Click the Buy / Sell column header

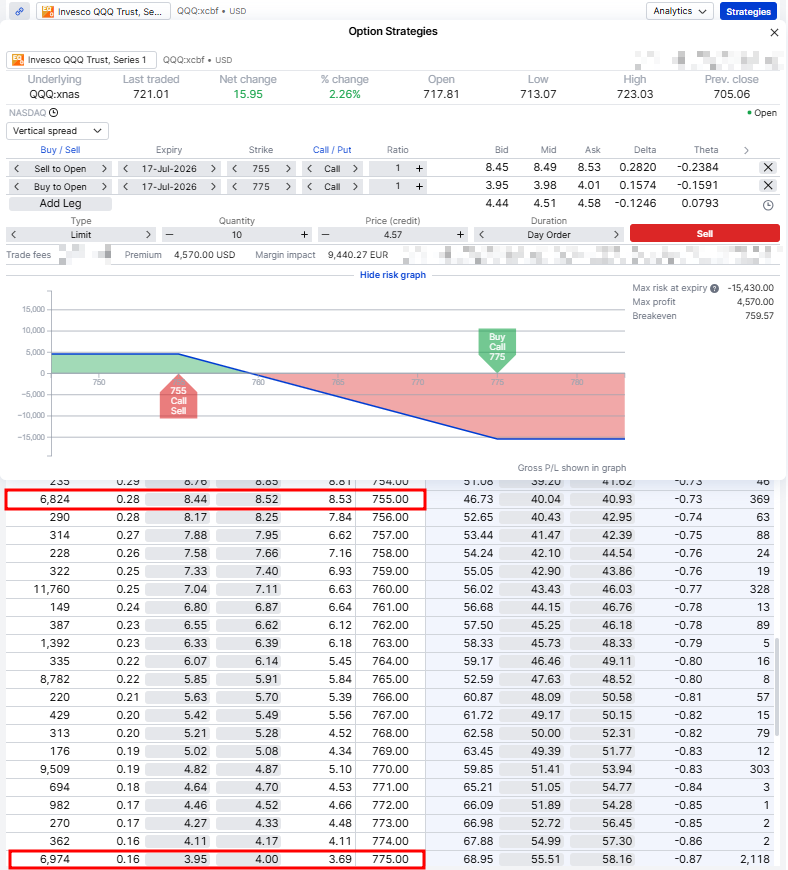(x=60, y=150)
